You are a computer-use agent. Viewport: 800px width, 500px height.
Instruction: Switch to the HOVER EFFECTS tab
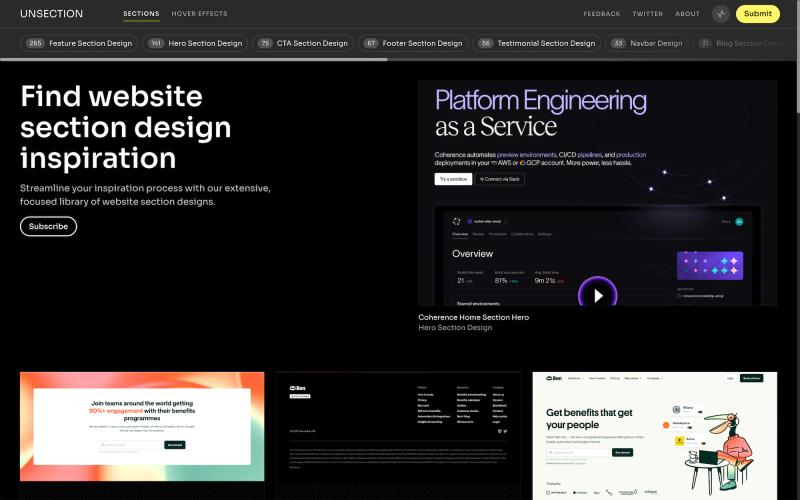coord(199,14)
